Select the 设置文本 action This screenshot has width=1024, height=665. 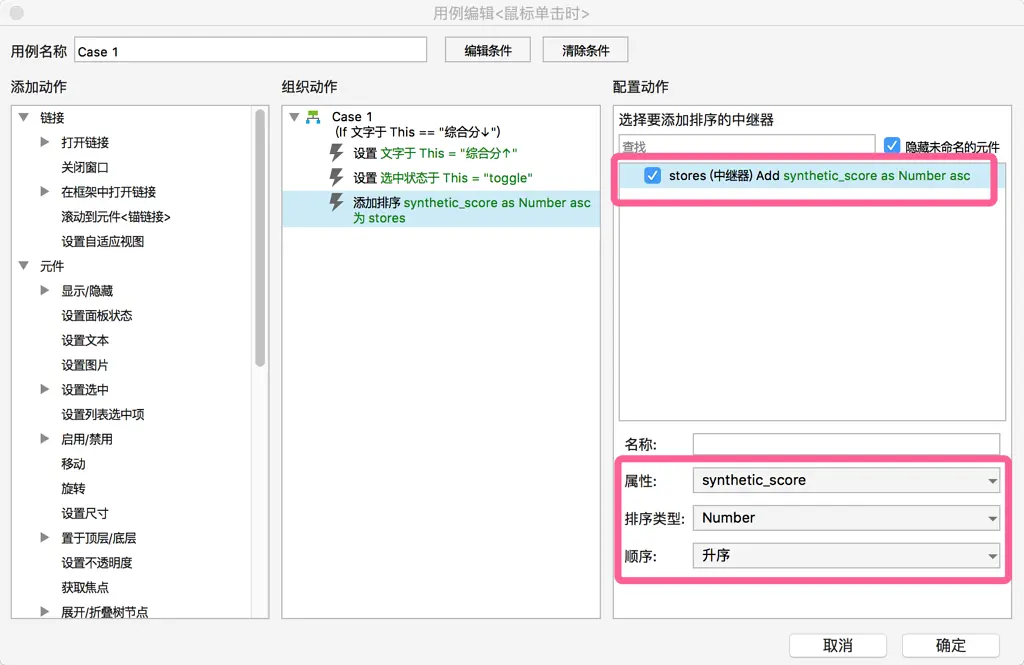[85, 340]
